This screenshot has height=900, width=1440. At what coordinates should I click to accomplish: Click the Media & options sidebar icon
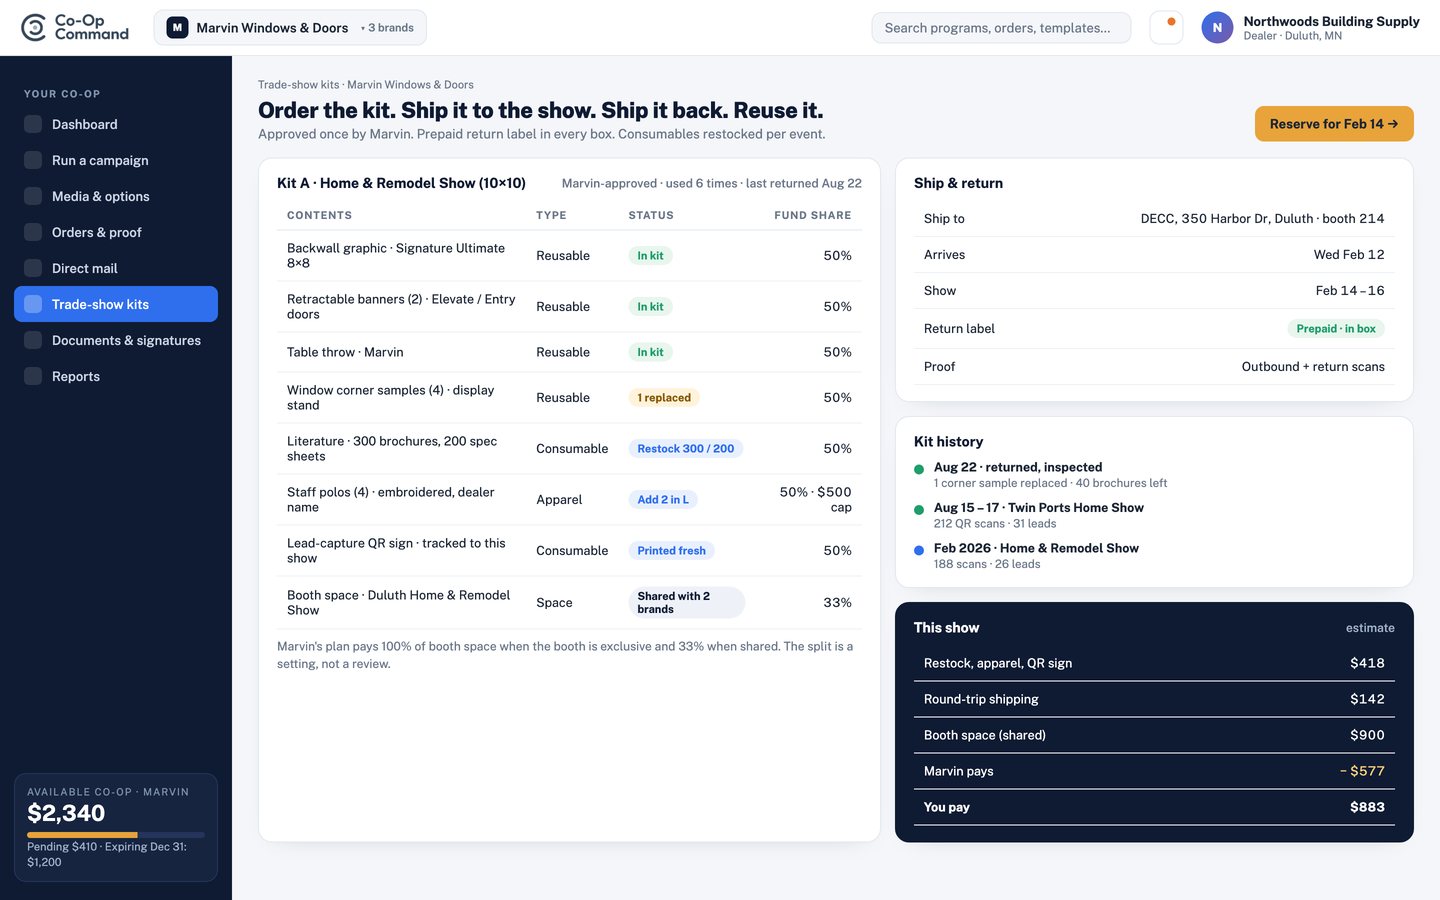pyautogui.click(x=33, y=196)
